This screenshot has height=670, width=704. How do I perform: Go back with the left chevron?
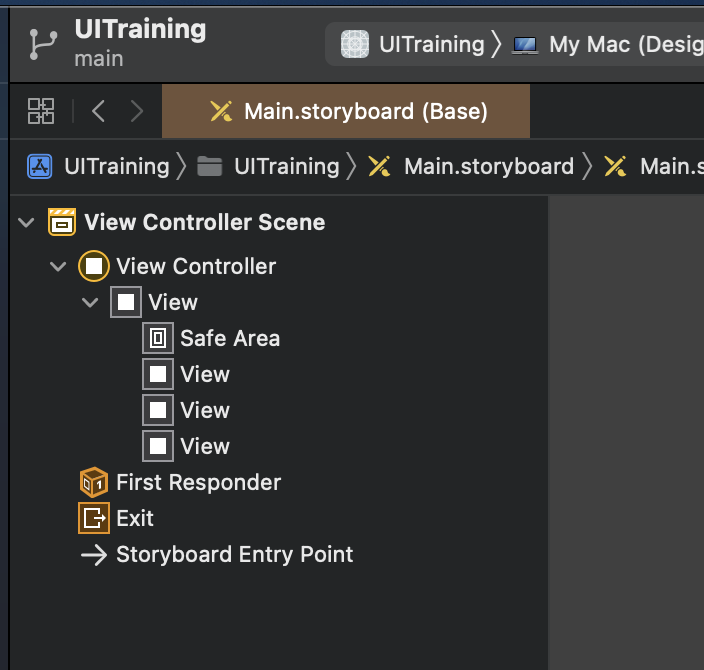coord(98,111)
